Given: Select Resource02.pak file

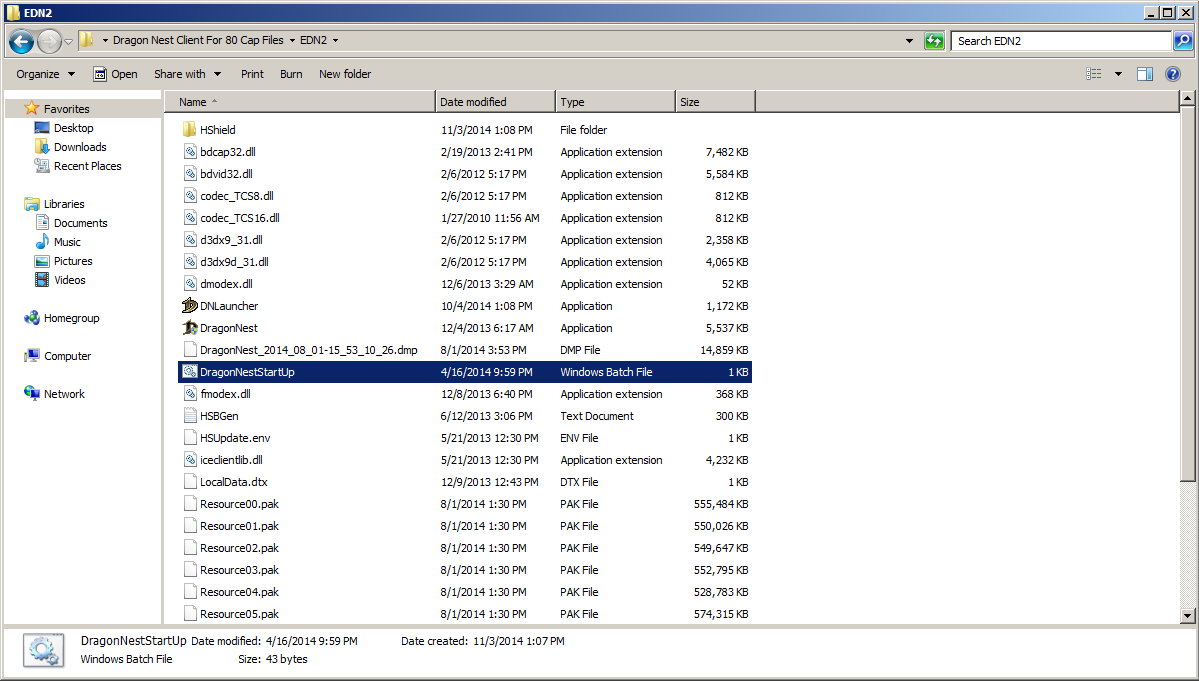Looking at the screenshot, I should 239,548.
